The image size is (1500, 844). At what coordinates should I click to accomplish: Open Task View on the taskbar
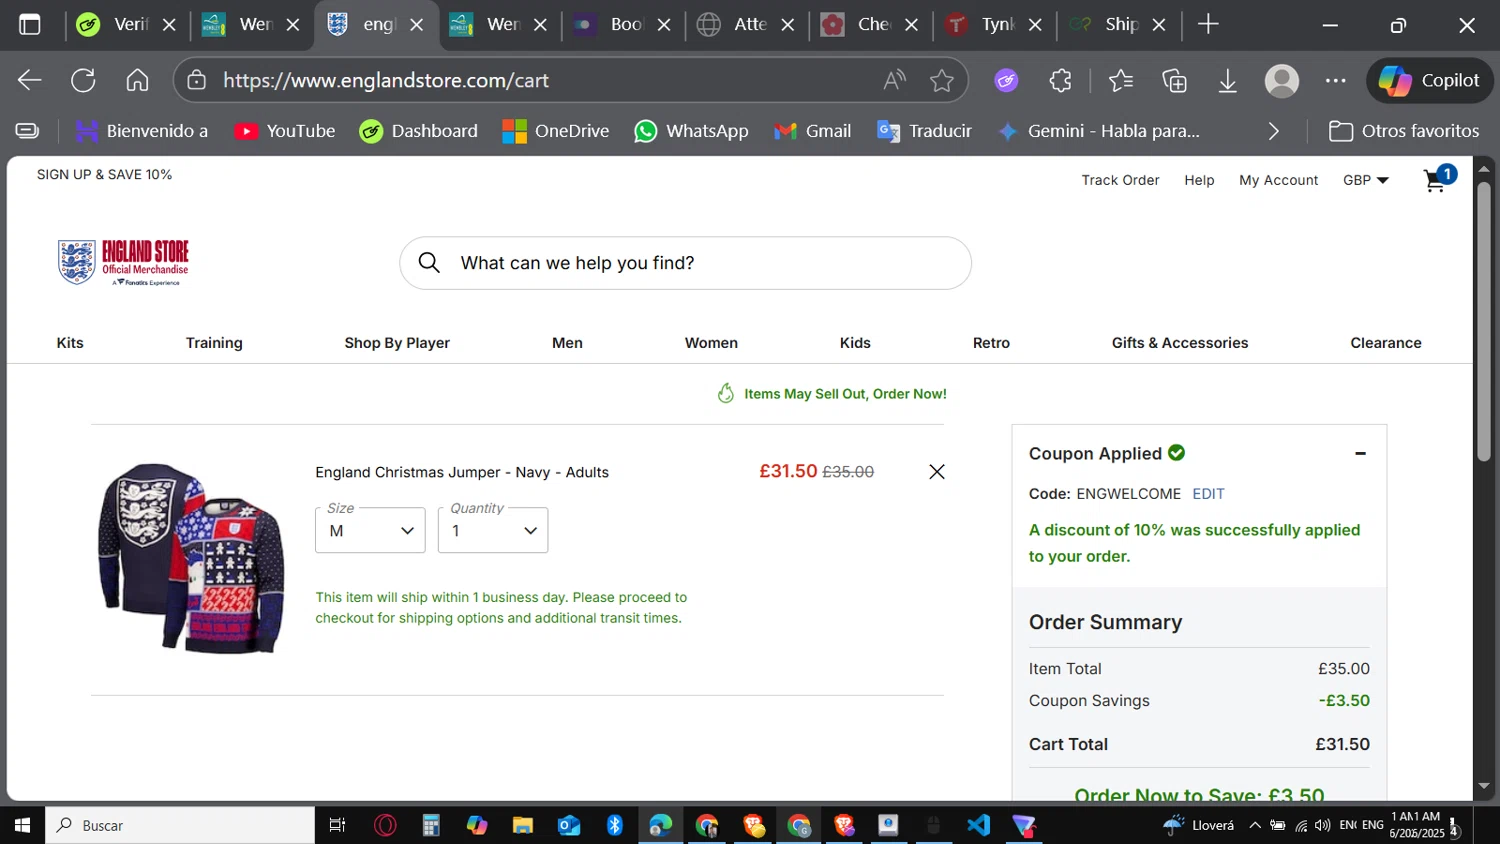pos(337,825)
